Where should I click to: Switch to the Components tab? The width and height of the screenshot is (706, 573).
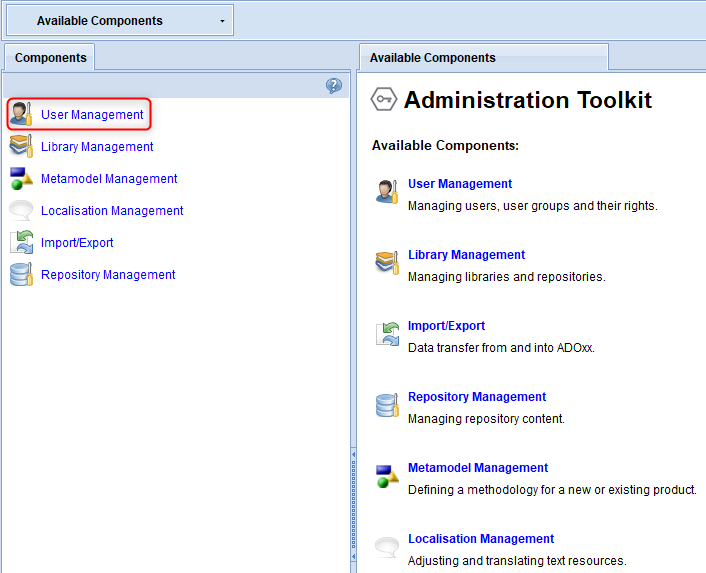click(50, 58)
